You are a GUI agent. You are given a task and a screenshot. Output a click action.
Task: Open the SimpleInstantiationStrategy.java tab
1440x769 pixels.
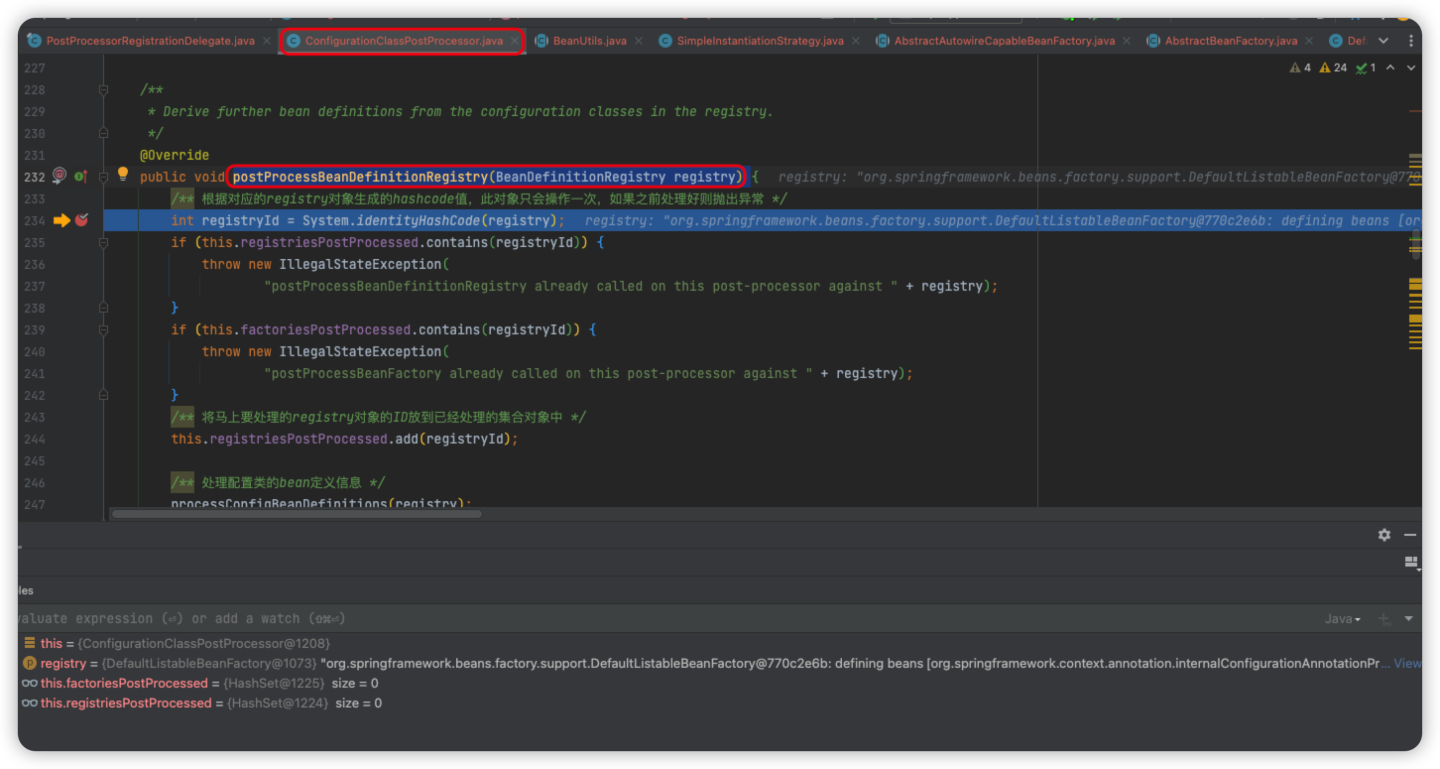click(x=760, y=41)
